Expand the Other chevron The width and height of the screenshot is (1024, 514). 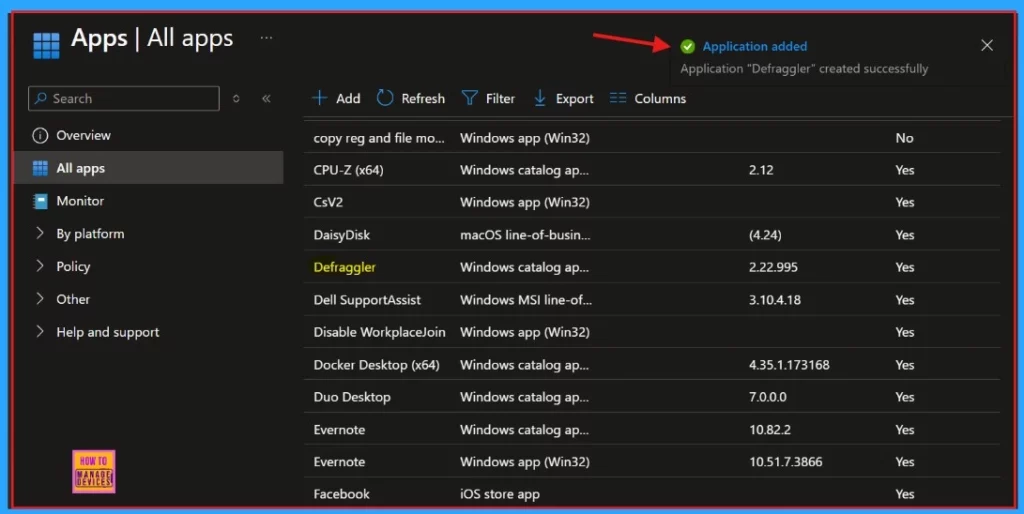pos(40,298)
